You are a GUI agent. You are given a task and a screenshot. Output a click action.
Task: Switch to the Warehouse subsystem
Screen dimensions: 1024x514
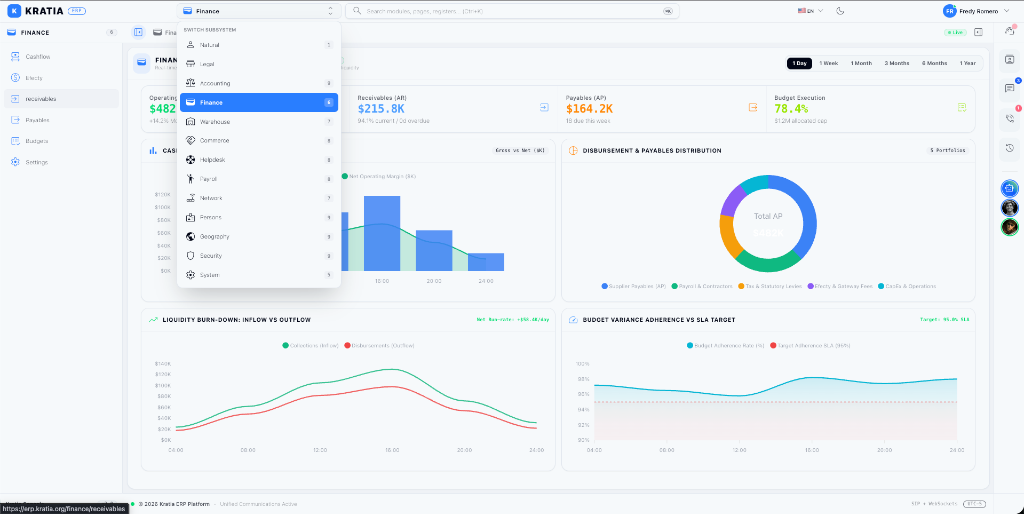[259, 121]
